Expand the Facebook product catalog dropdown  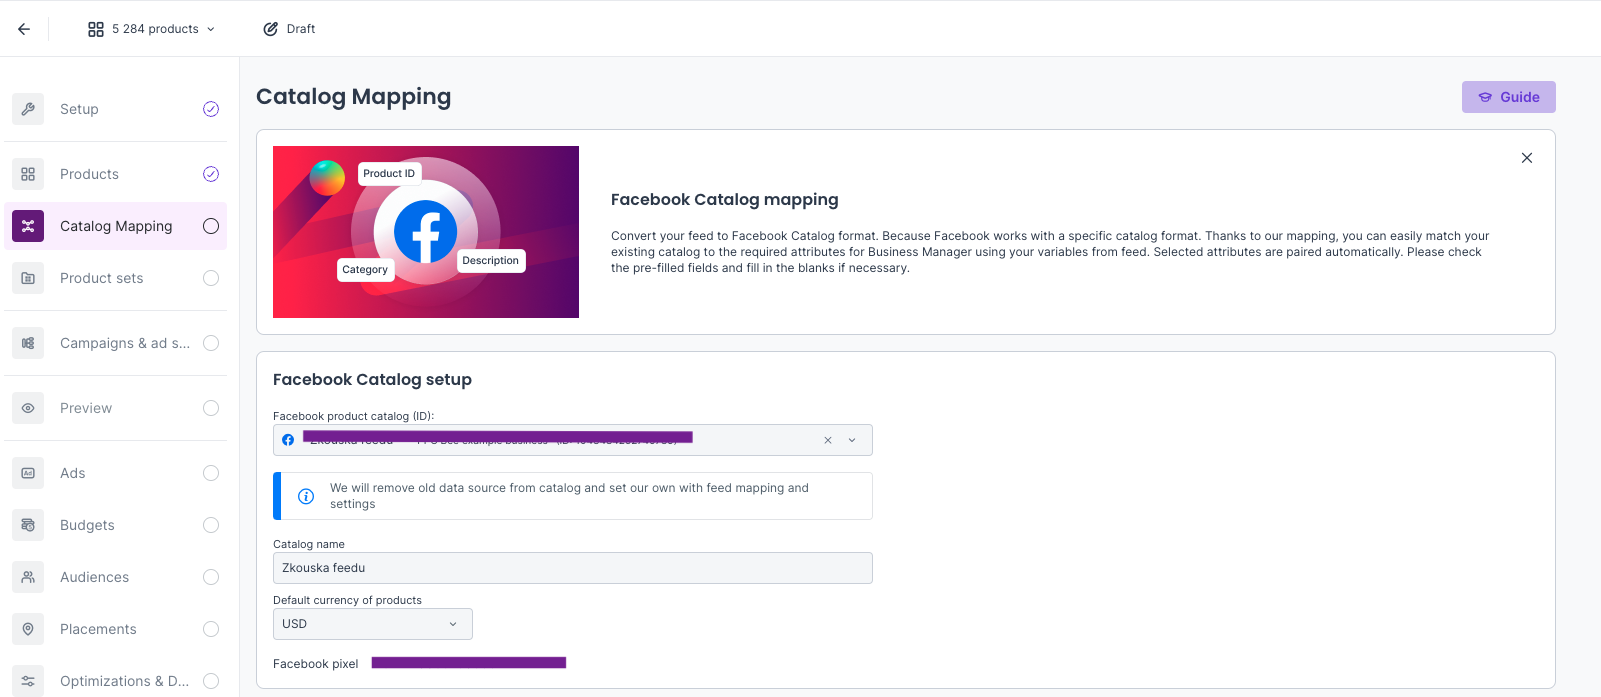pyautogui.click(x=852, y=440)
